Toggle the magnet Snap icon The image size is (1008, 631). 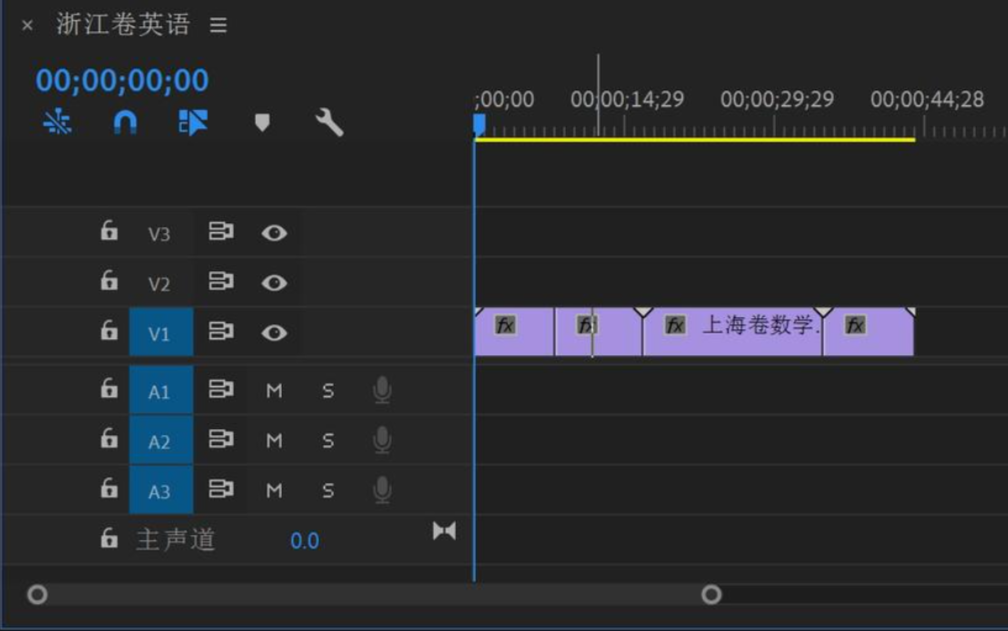click(x=124, y=123)
